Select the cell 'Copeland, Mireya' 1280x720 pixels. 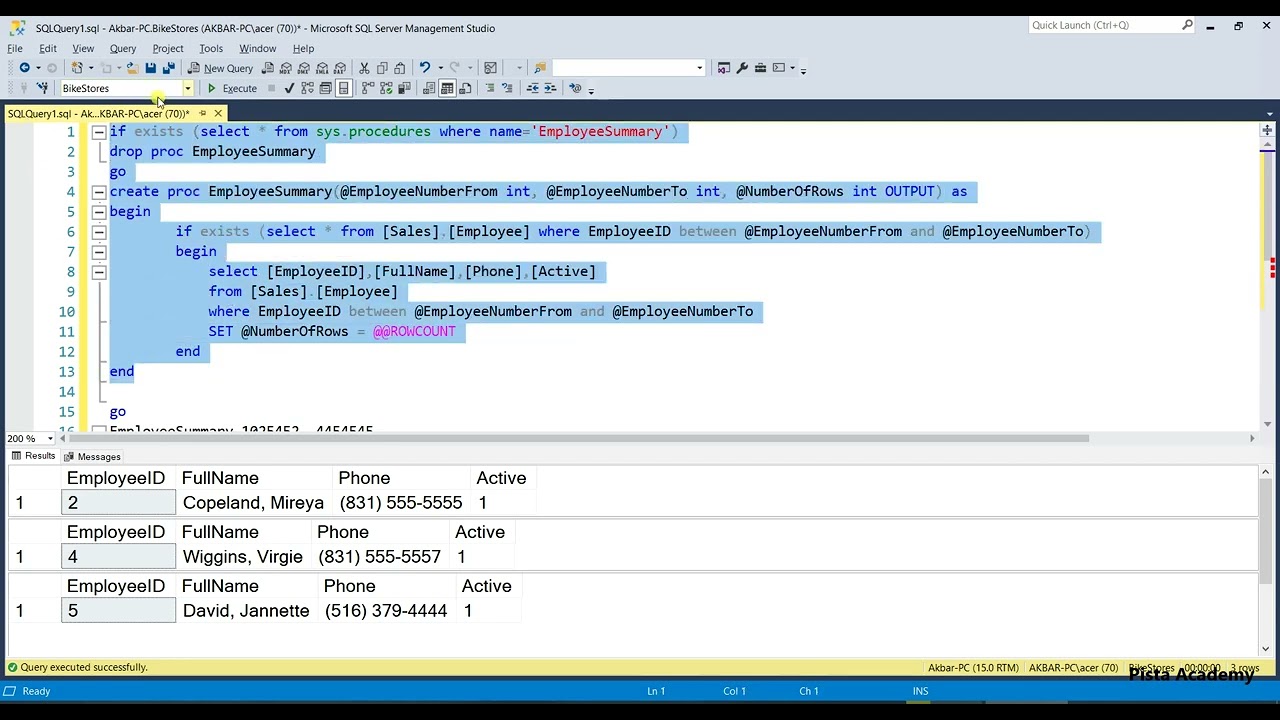[253, 503]
